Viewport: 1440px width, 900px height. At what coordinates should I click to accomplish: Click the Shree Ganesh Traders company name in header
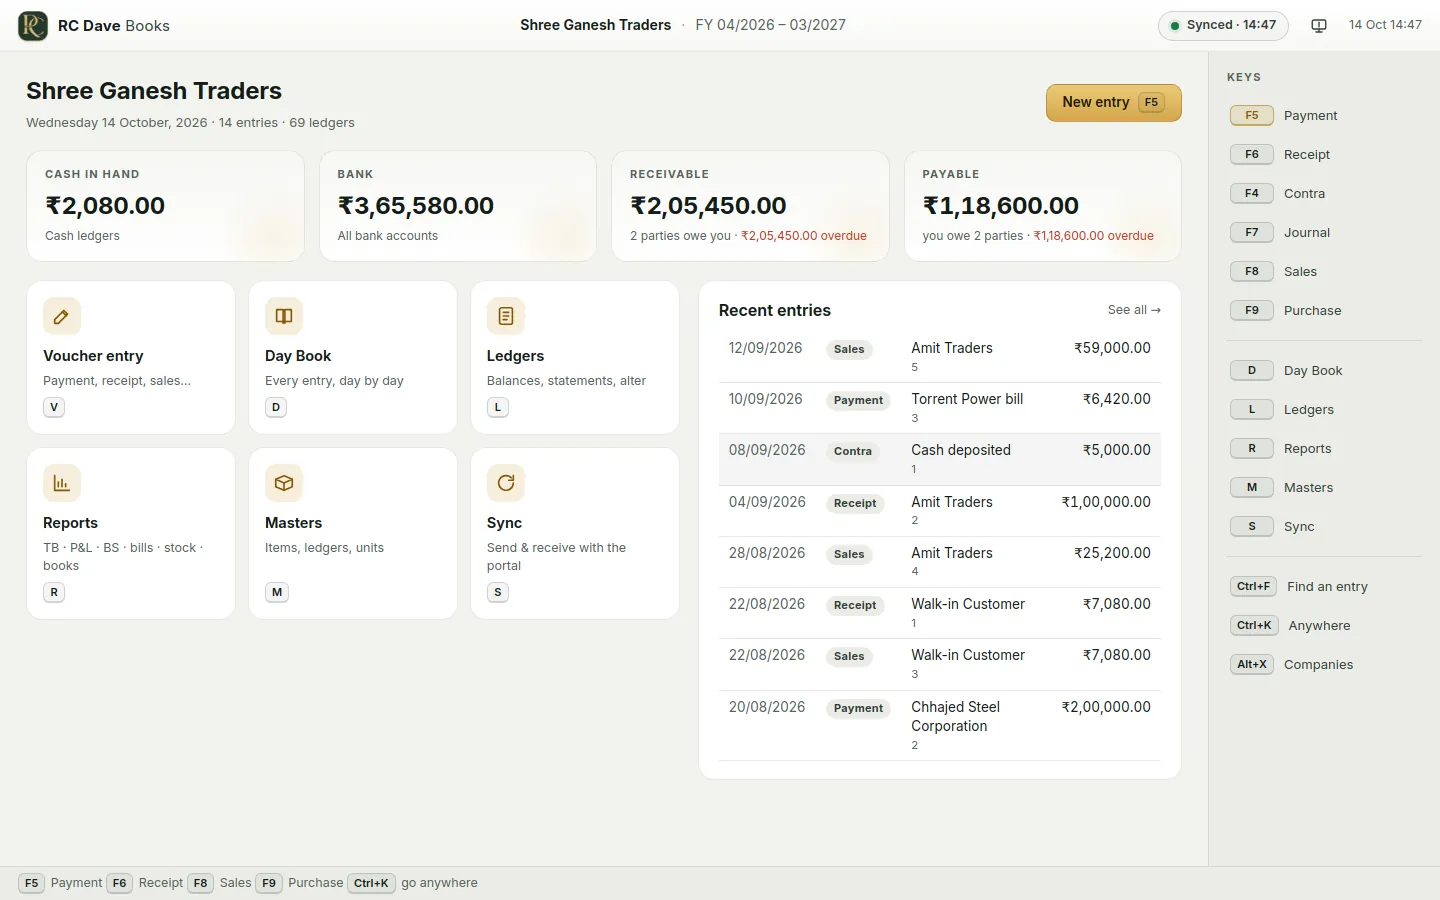(595, 25)
